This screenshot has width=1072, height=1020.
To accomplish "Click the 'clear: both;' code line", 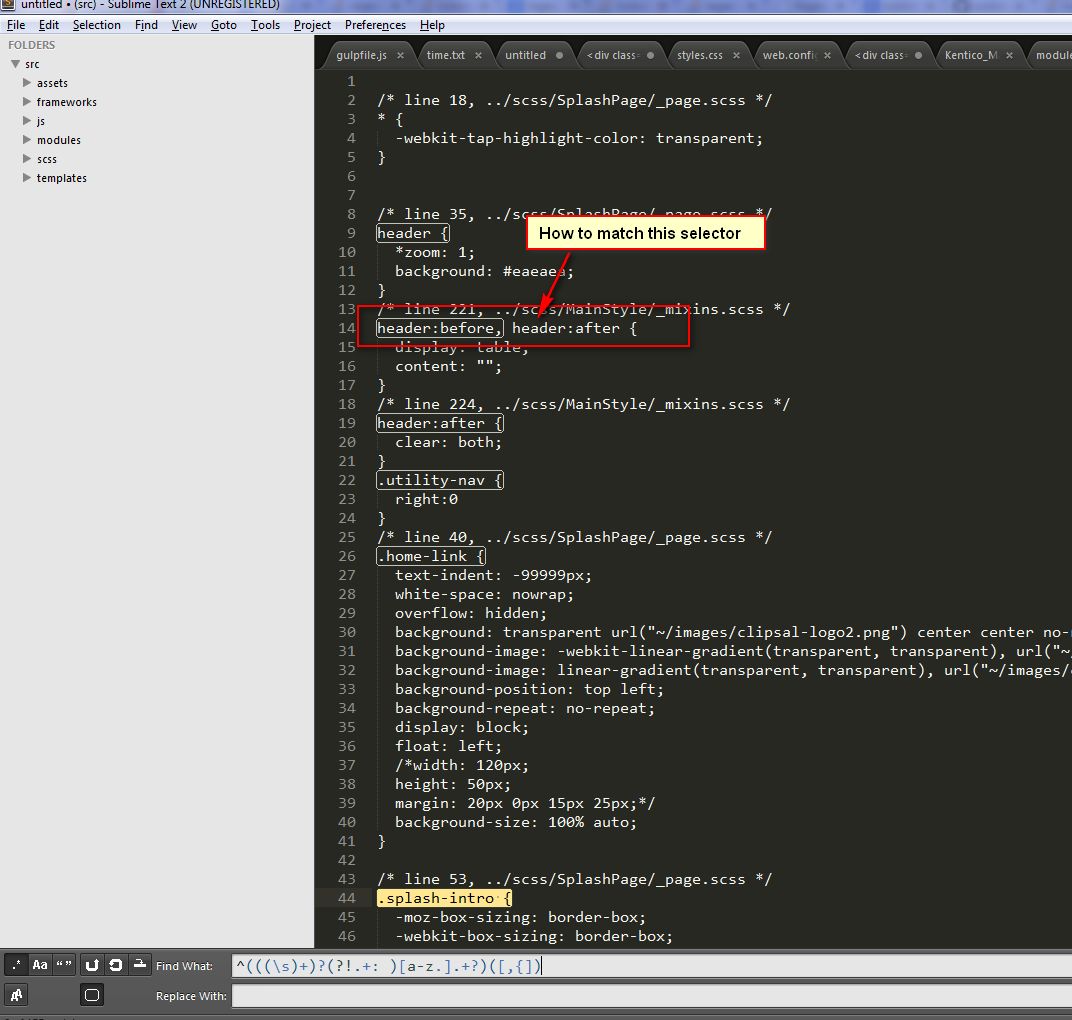I will click(x=448, y=442).
